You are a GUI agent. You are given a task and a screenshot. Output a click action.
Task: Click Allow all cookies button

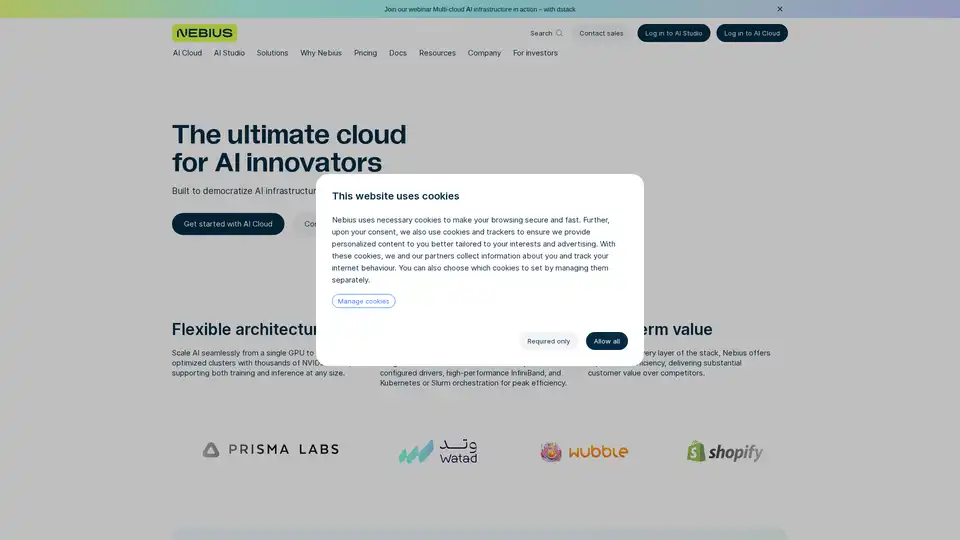(x=607, y=341)
